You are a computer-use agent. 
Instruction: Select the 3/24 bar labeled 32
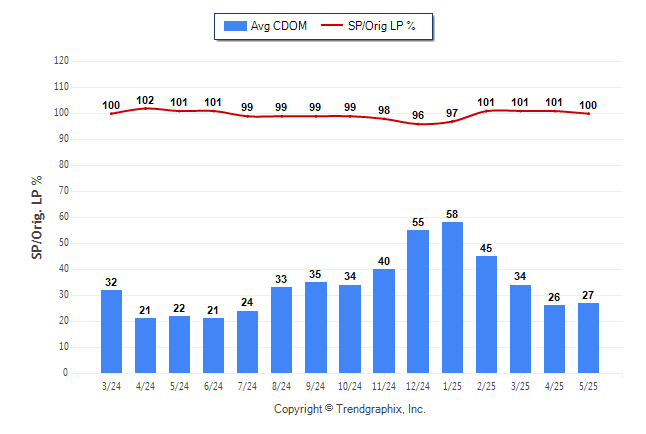(x=111, y=331)
